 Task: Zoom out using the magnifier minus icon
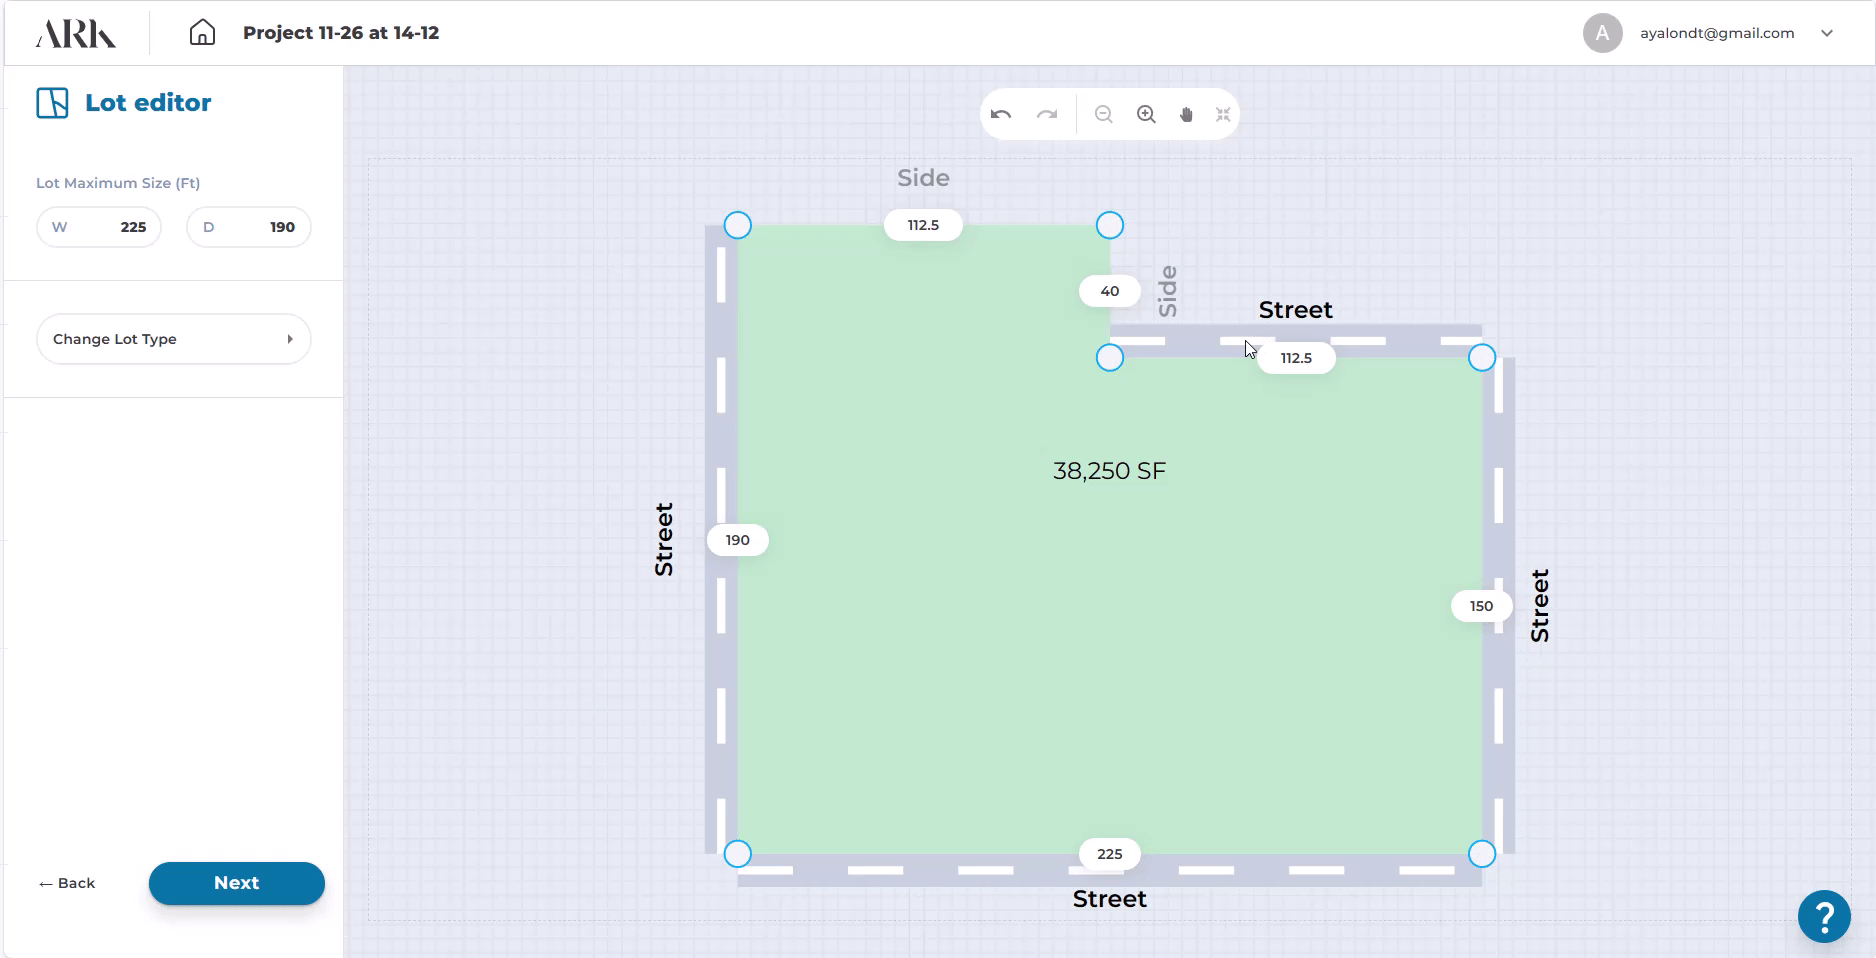coord(1103,114)
